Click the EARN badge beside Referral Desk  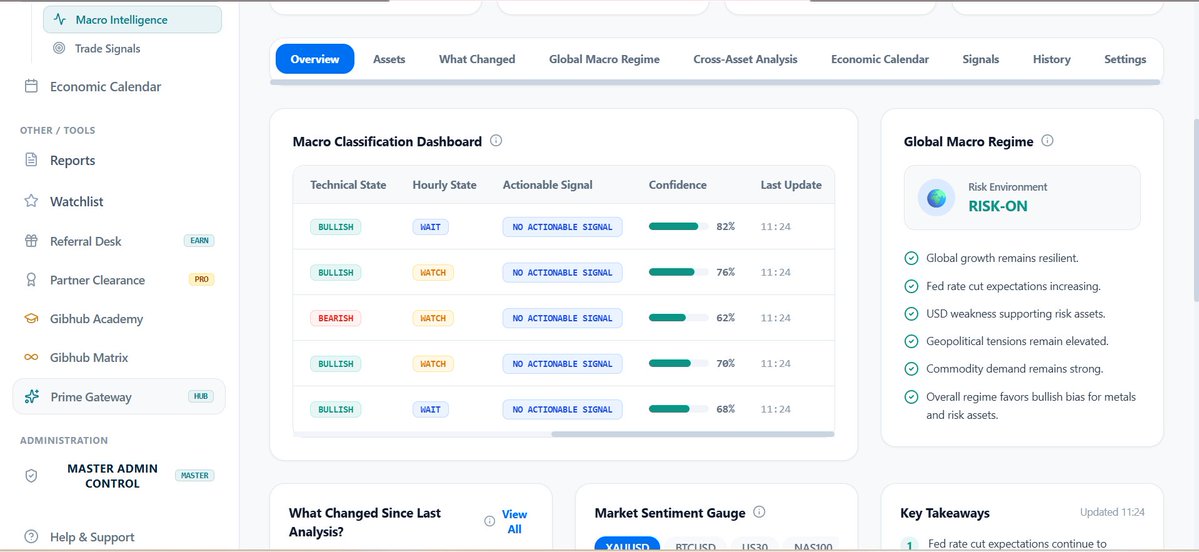pos(200,241)
